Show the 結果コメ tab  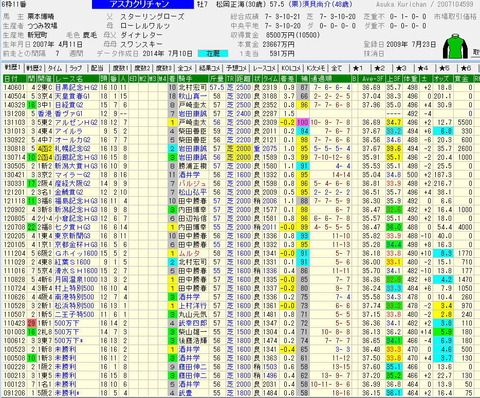[x=209, y=68]
